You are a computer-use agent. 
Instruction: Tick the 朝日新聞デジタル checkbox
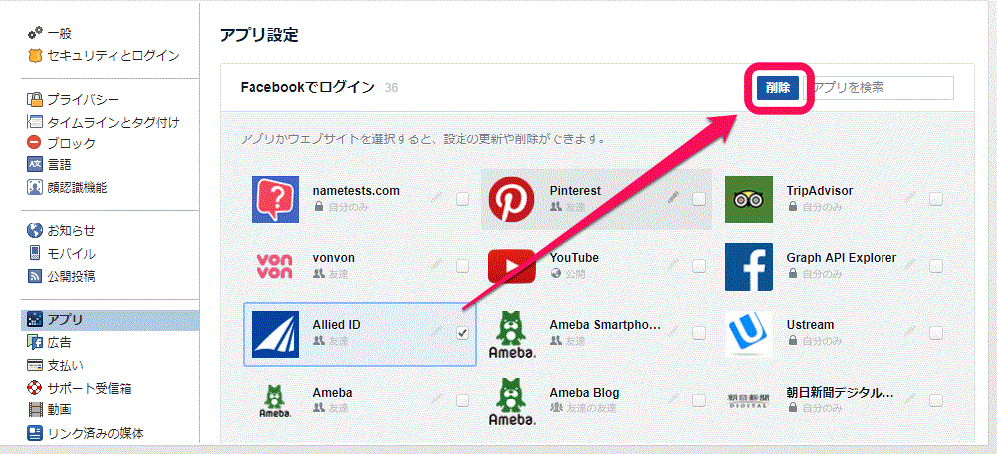click(936, 400)
